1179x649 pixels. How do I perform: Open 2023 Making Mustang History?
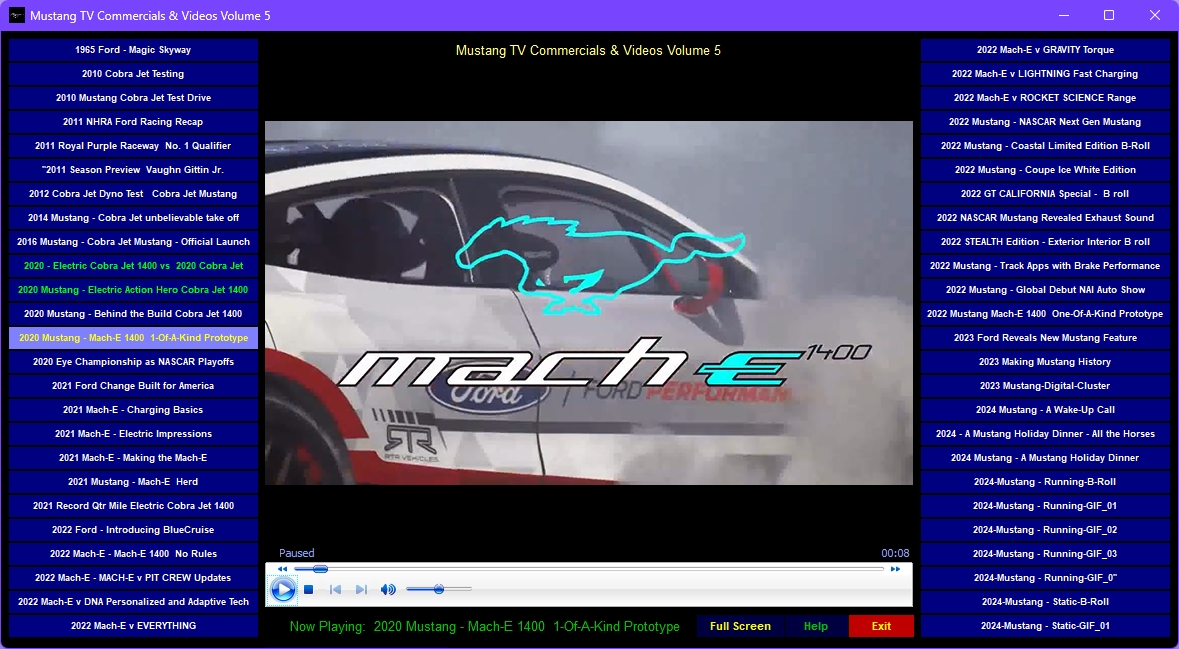click(1045, 362)
